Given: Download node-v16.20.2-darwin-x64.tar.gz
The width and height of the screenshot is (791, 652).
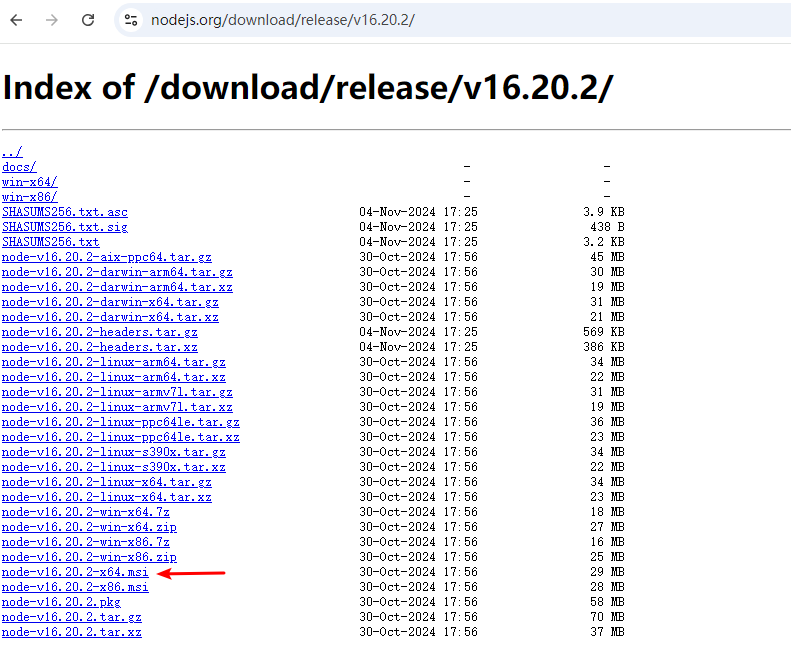Looking at the screenshot, I should tap(110, 302).
